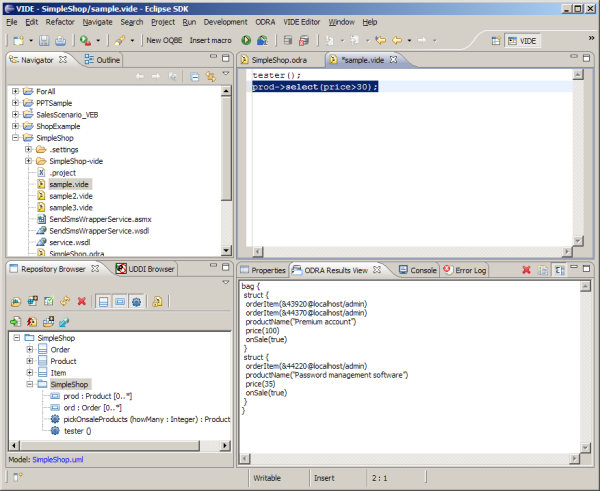Click Collapse All in Navigator toolbar
The image size is (600, 491).
(x=194, y=77)
